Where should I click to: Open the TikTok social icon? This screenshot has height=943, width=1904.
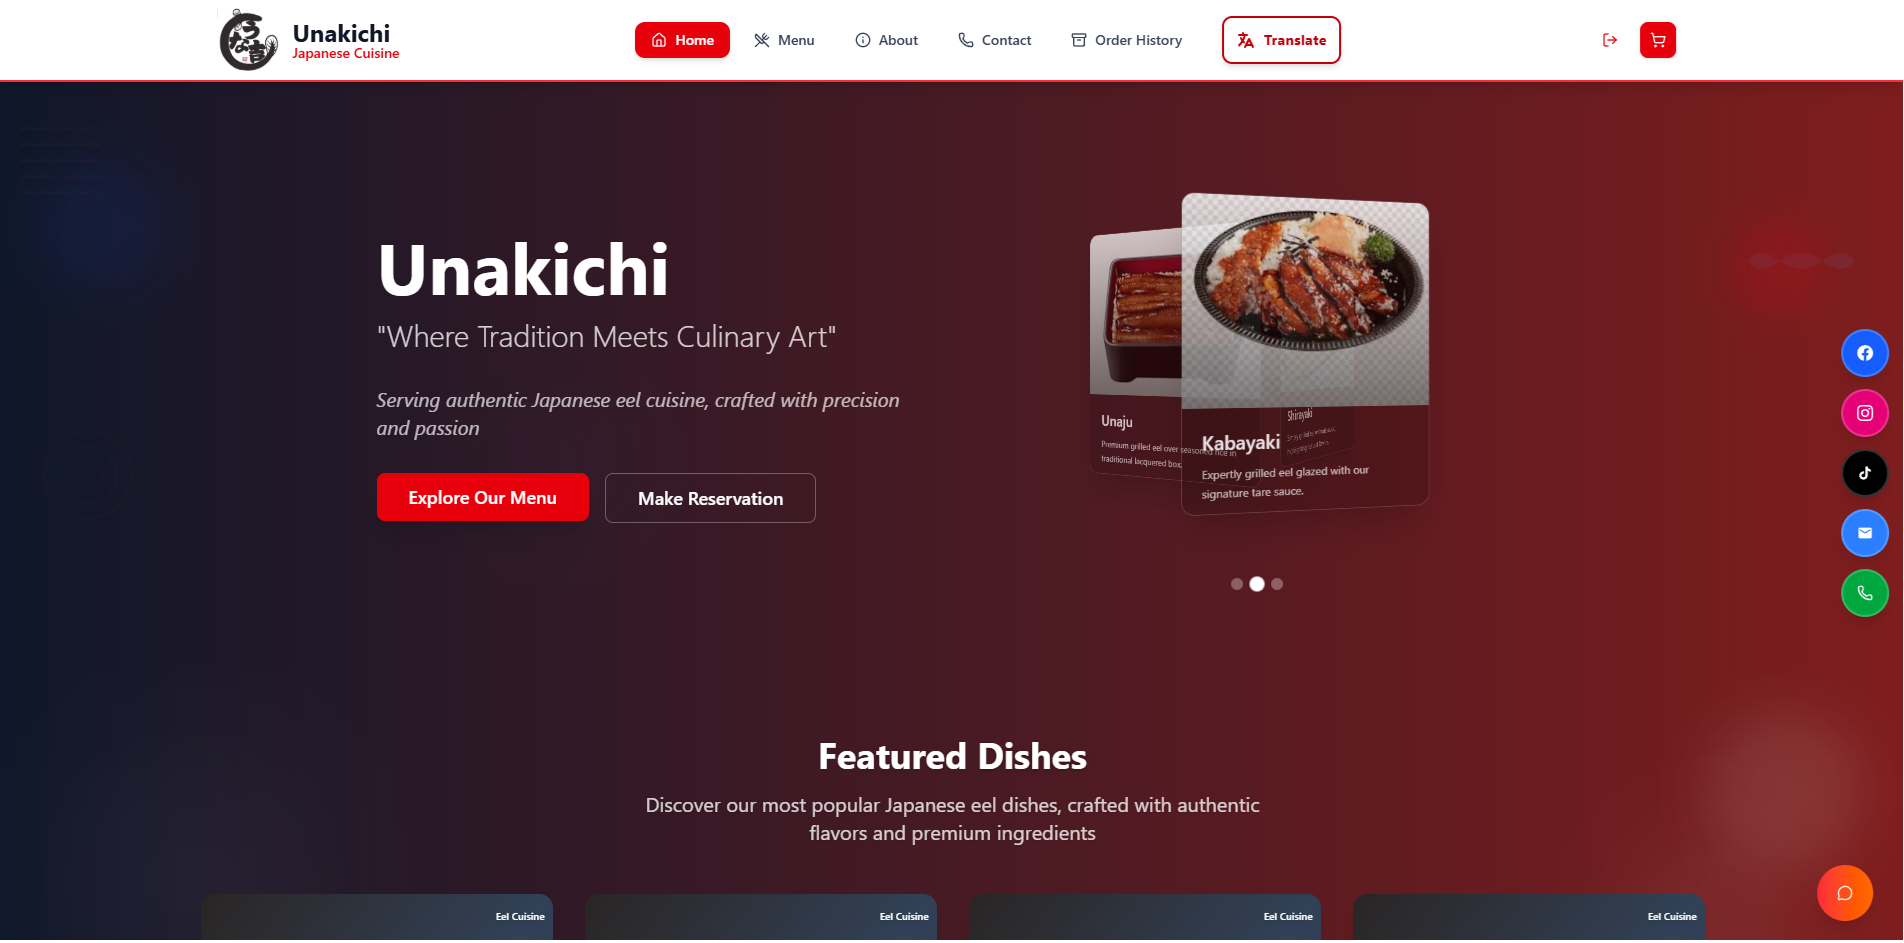point(1865,473)
